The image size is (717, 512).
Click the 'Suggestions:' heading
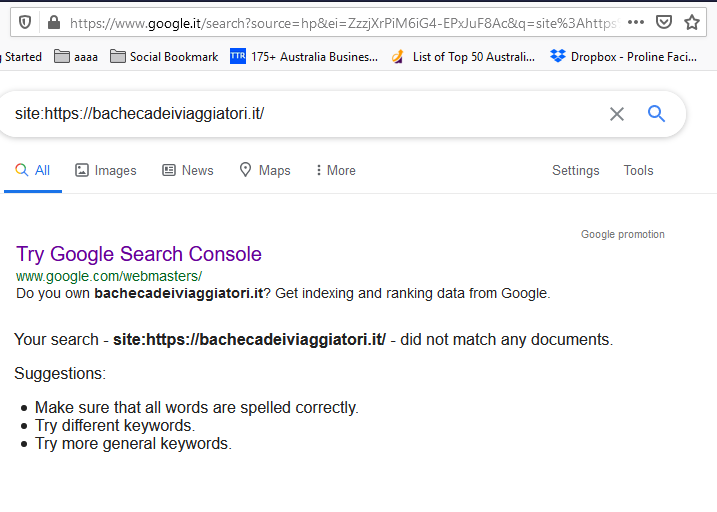(60, 373)
